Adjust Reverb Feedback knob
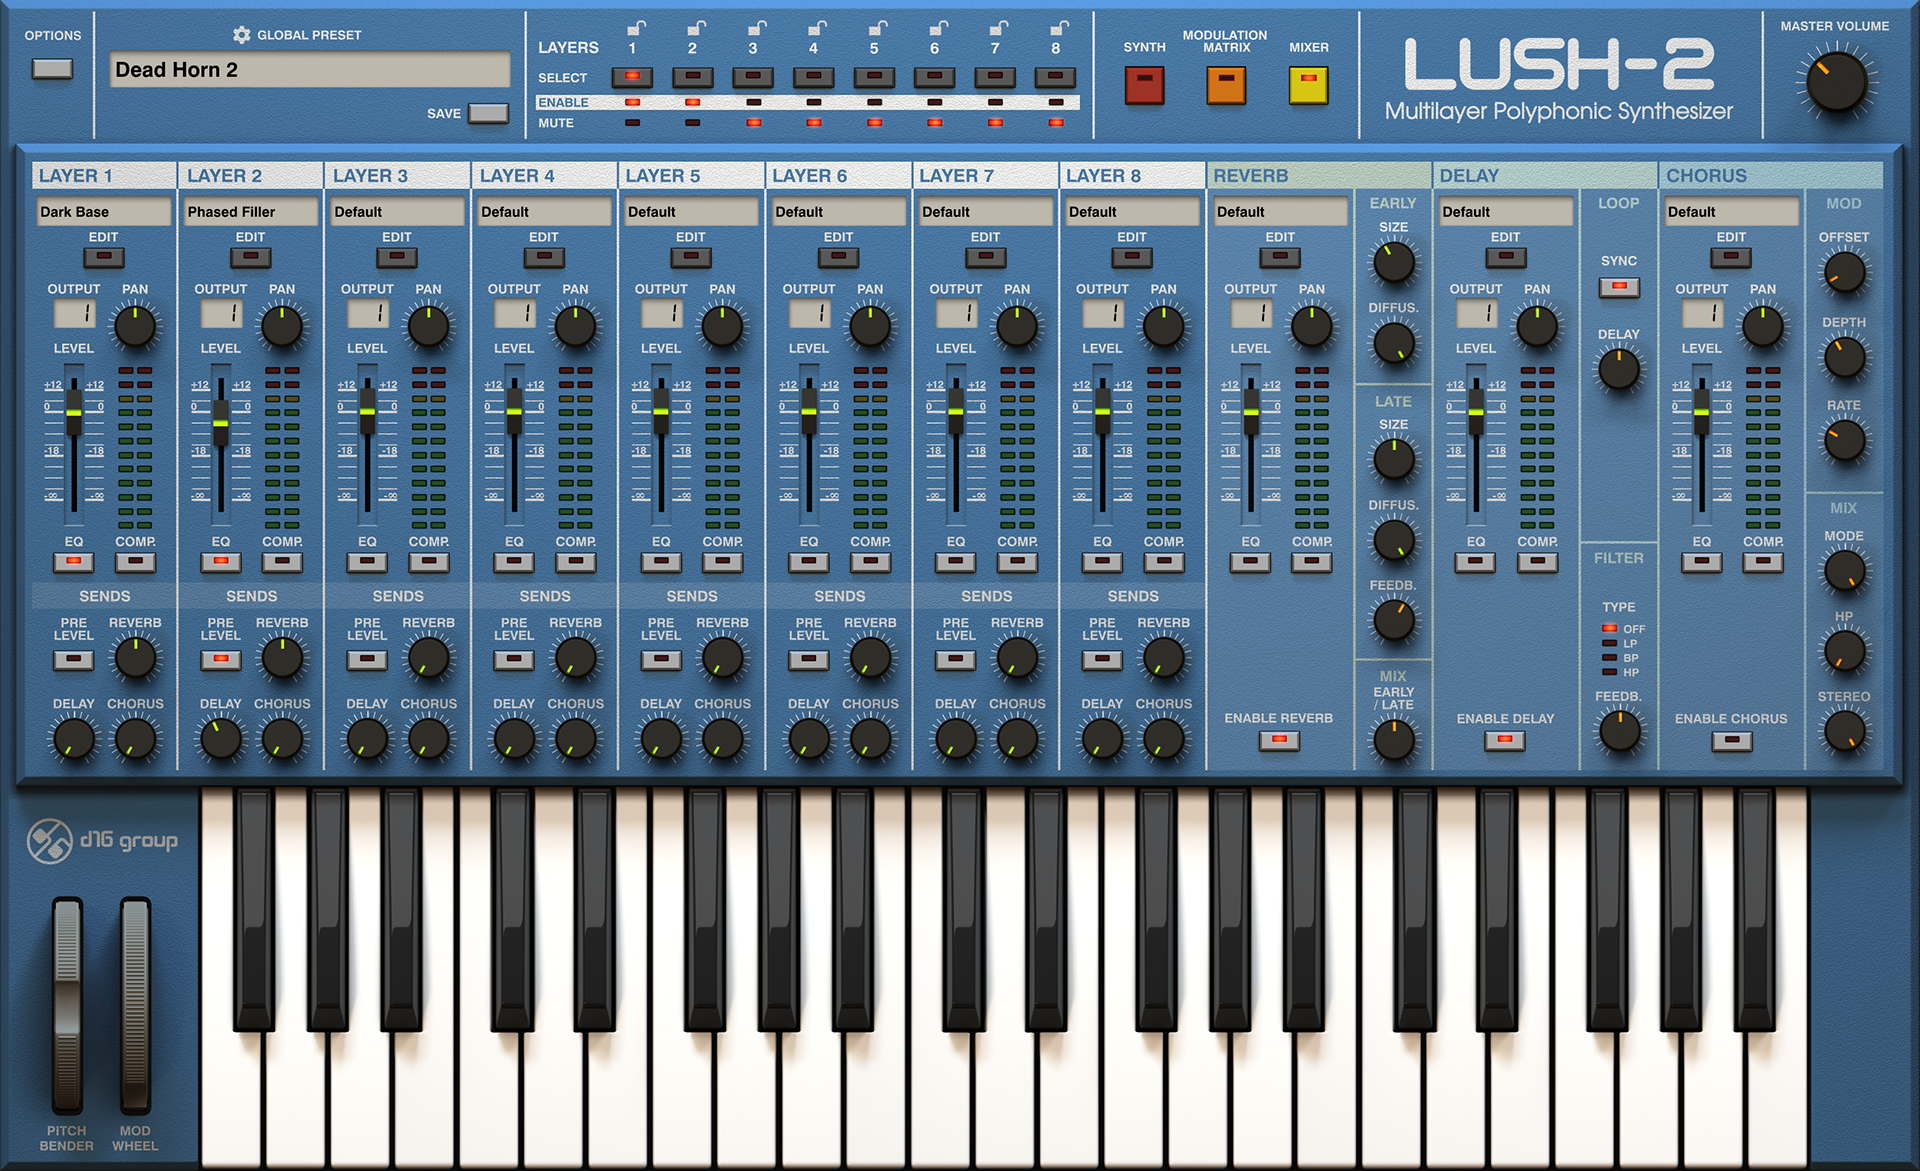1920x1171 pixels. point(1393,620)
